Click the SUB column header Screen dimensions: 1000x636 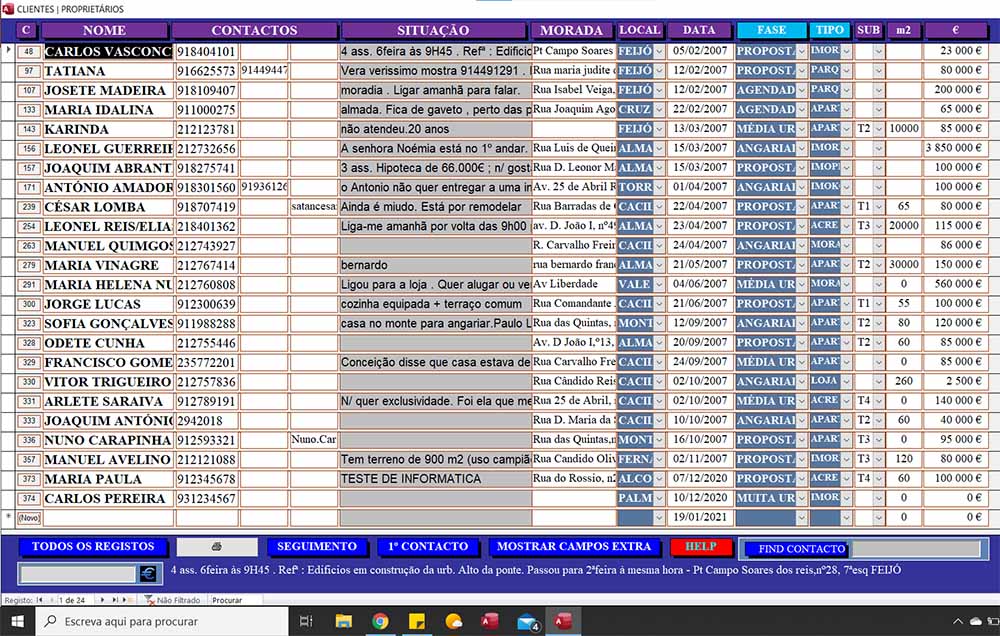pos(868,30)
